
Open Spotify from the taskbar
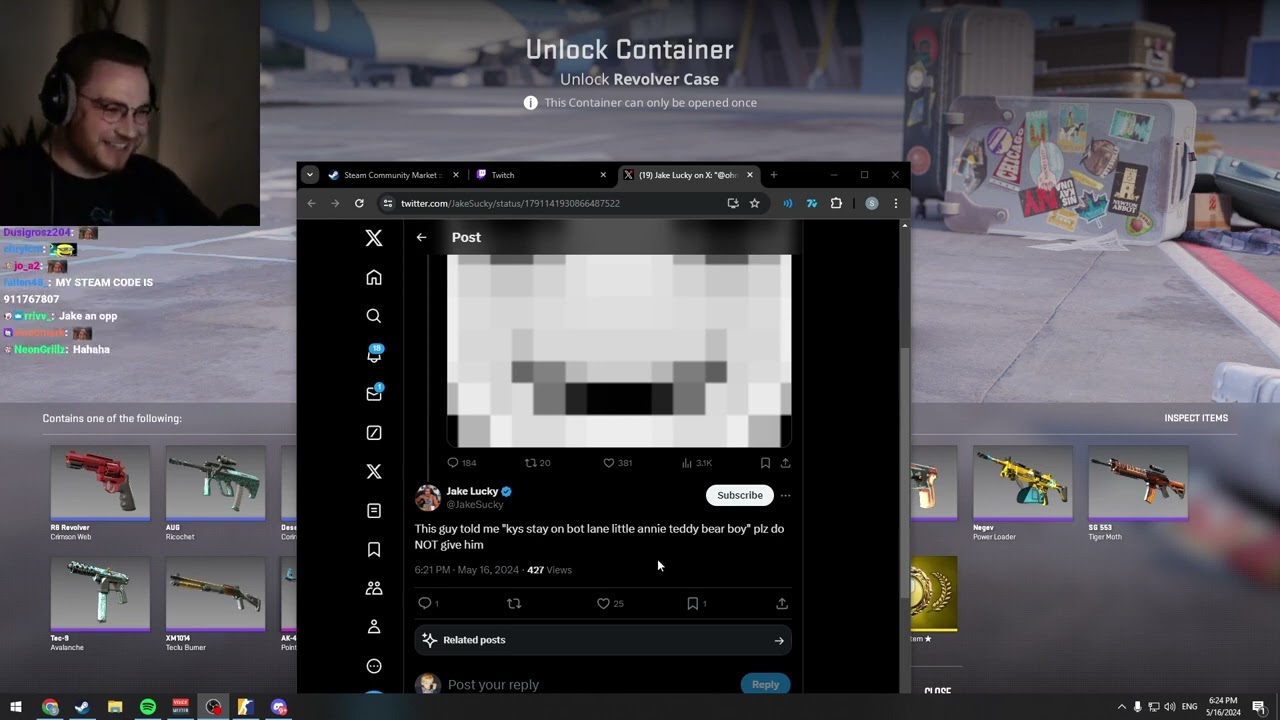coord(148,707)
